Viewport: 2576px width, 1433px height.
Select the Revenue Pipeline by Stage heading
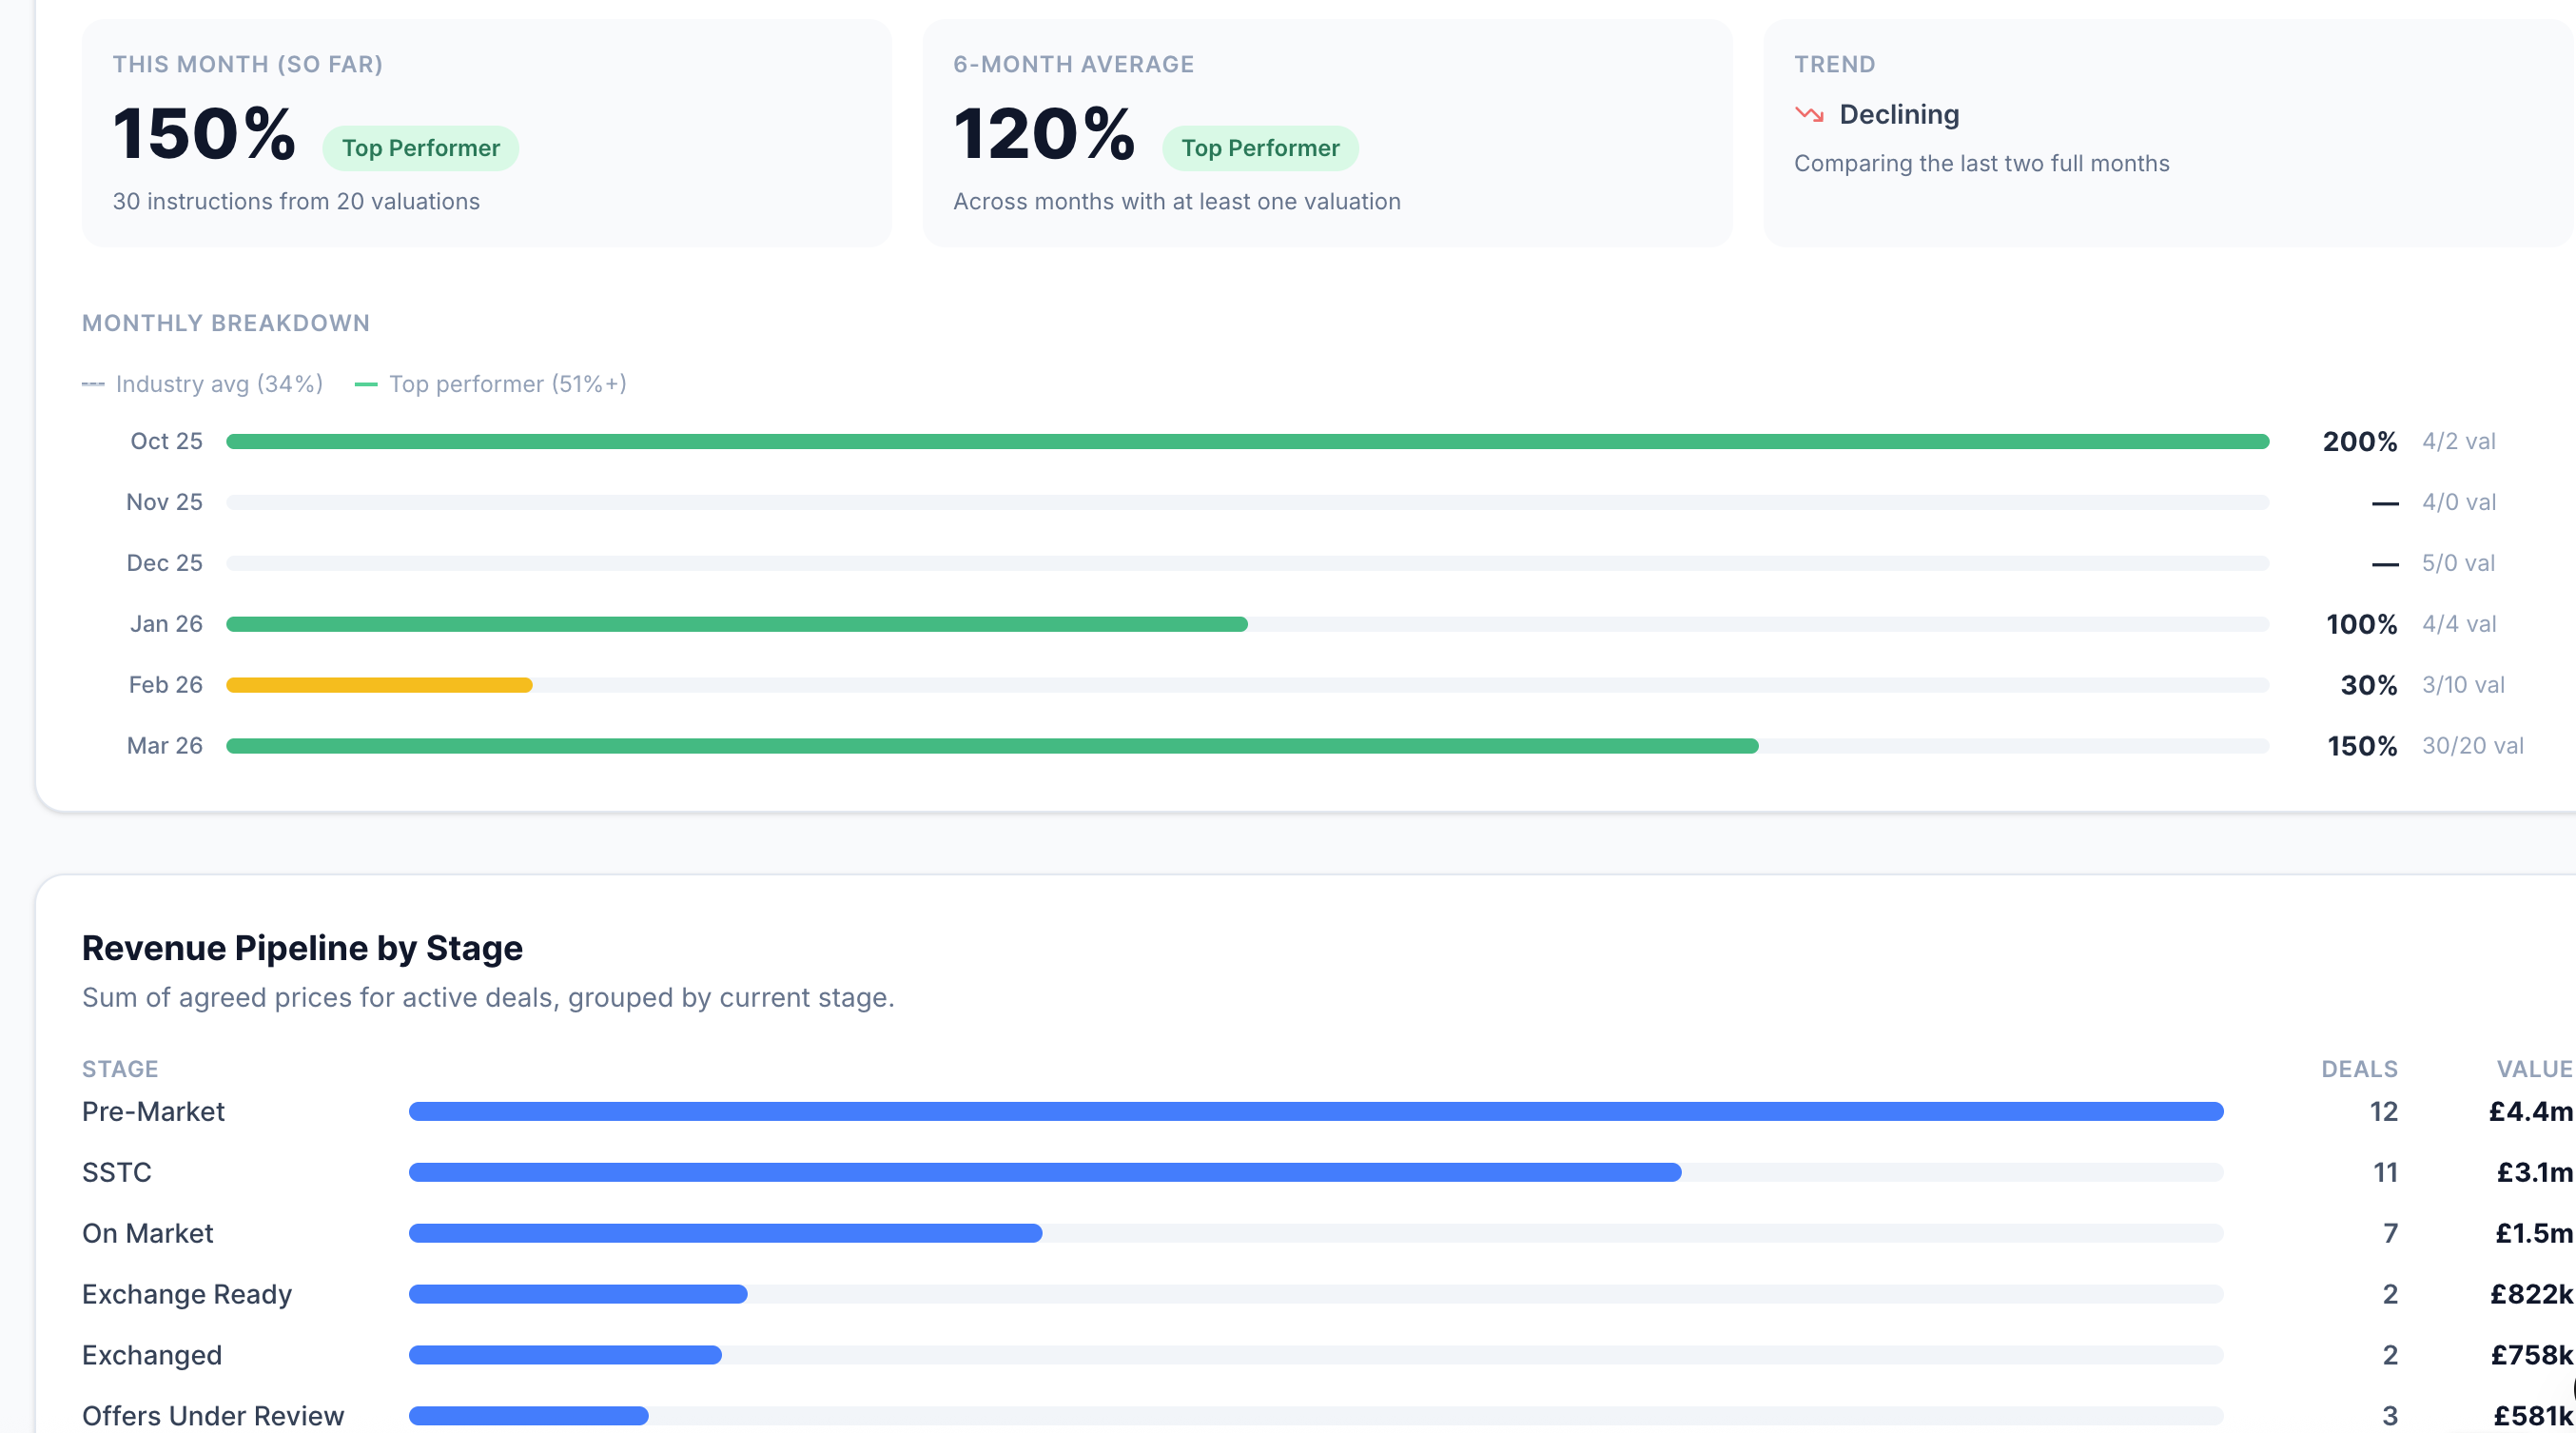(x=302, y=947)
